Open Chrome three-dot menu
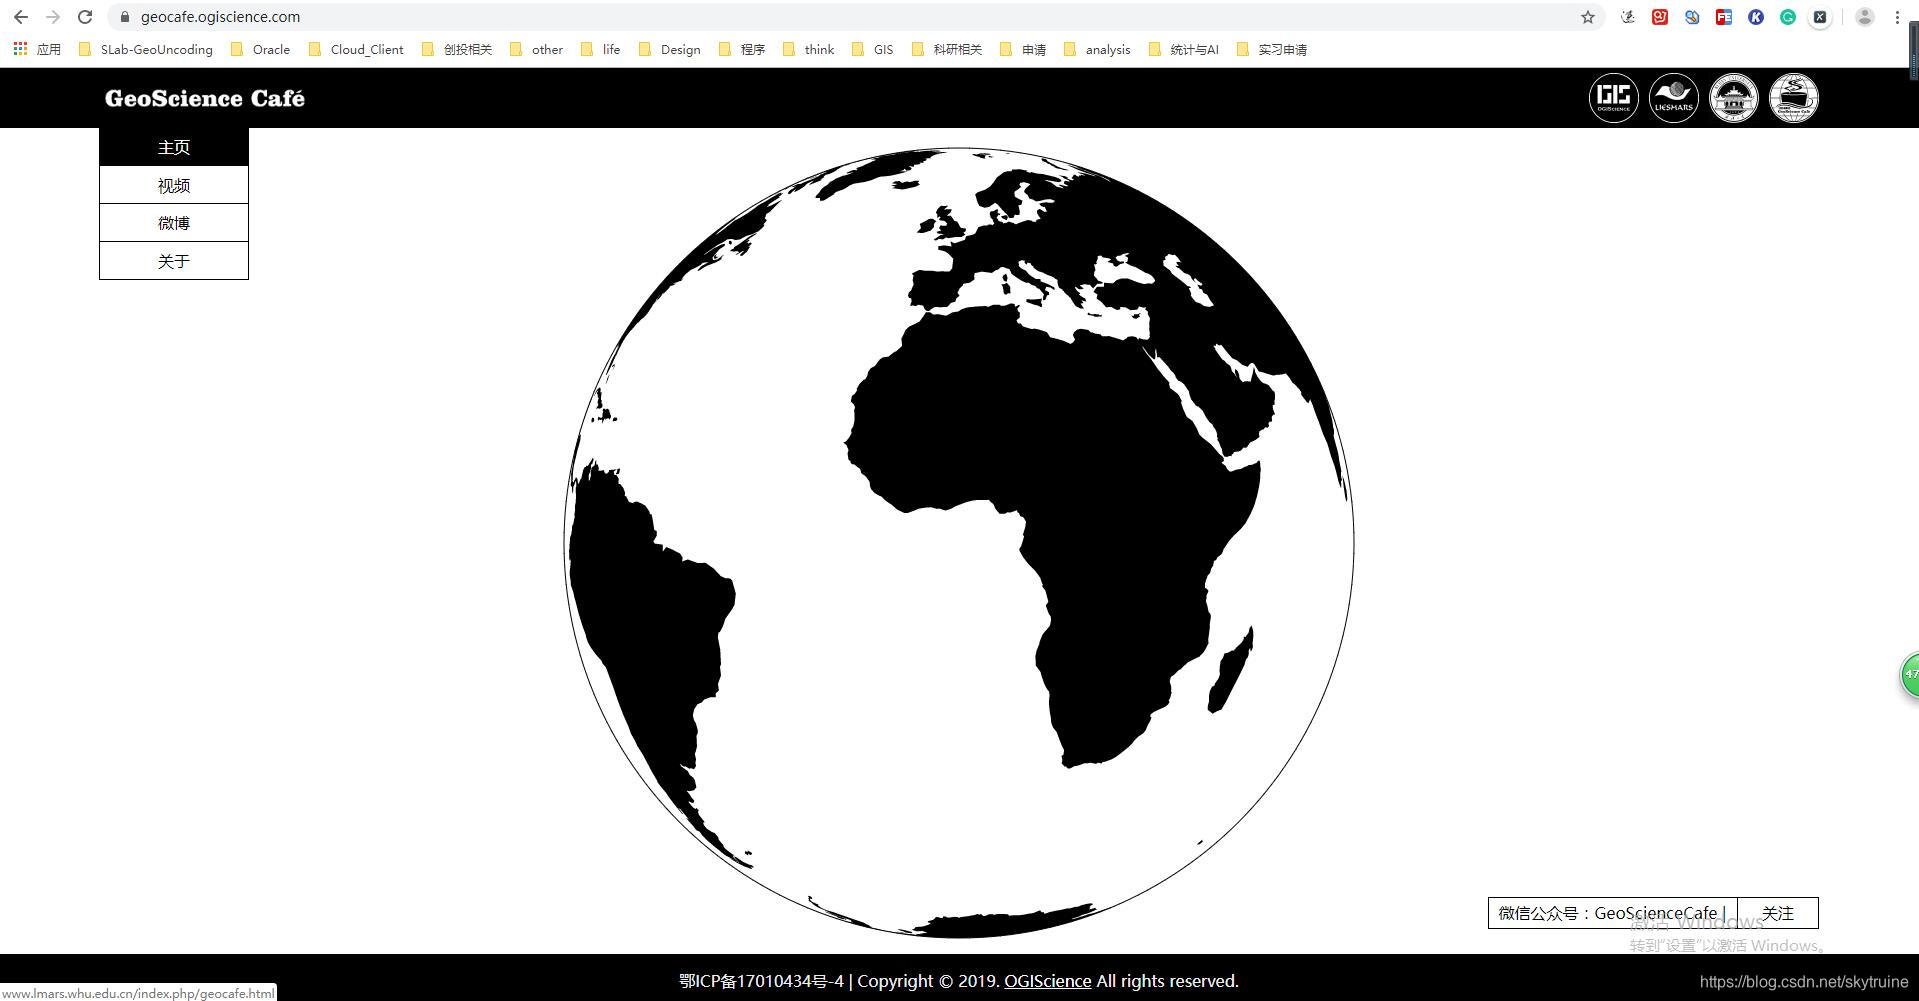 point(1897,17)
